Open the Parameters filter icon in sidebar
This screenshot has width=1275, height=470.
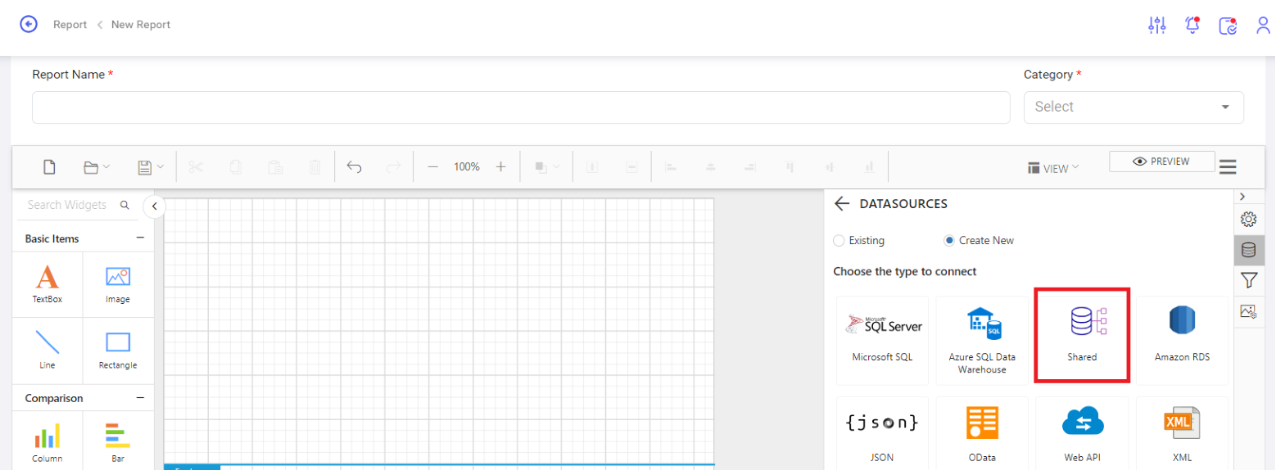[1248, 280]
